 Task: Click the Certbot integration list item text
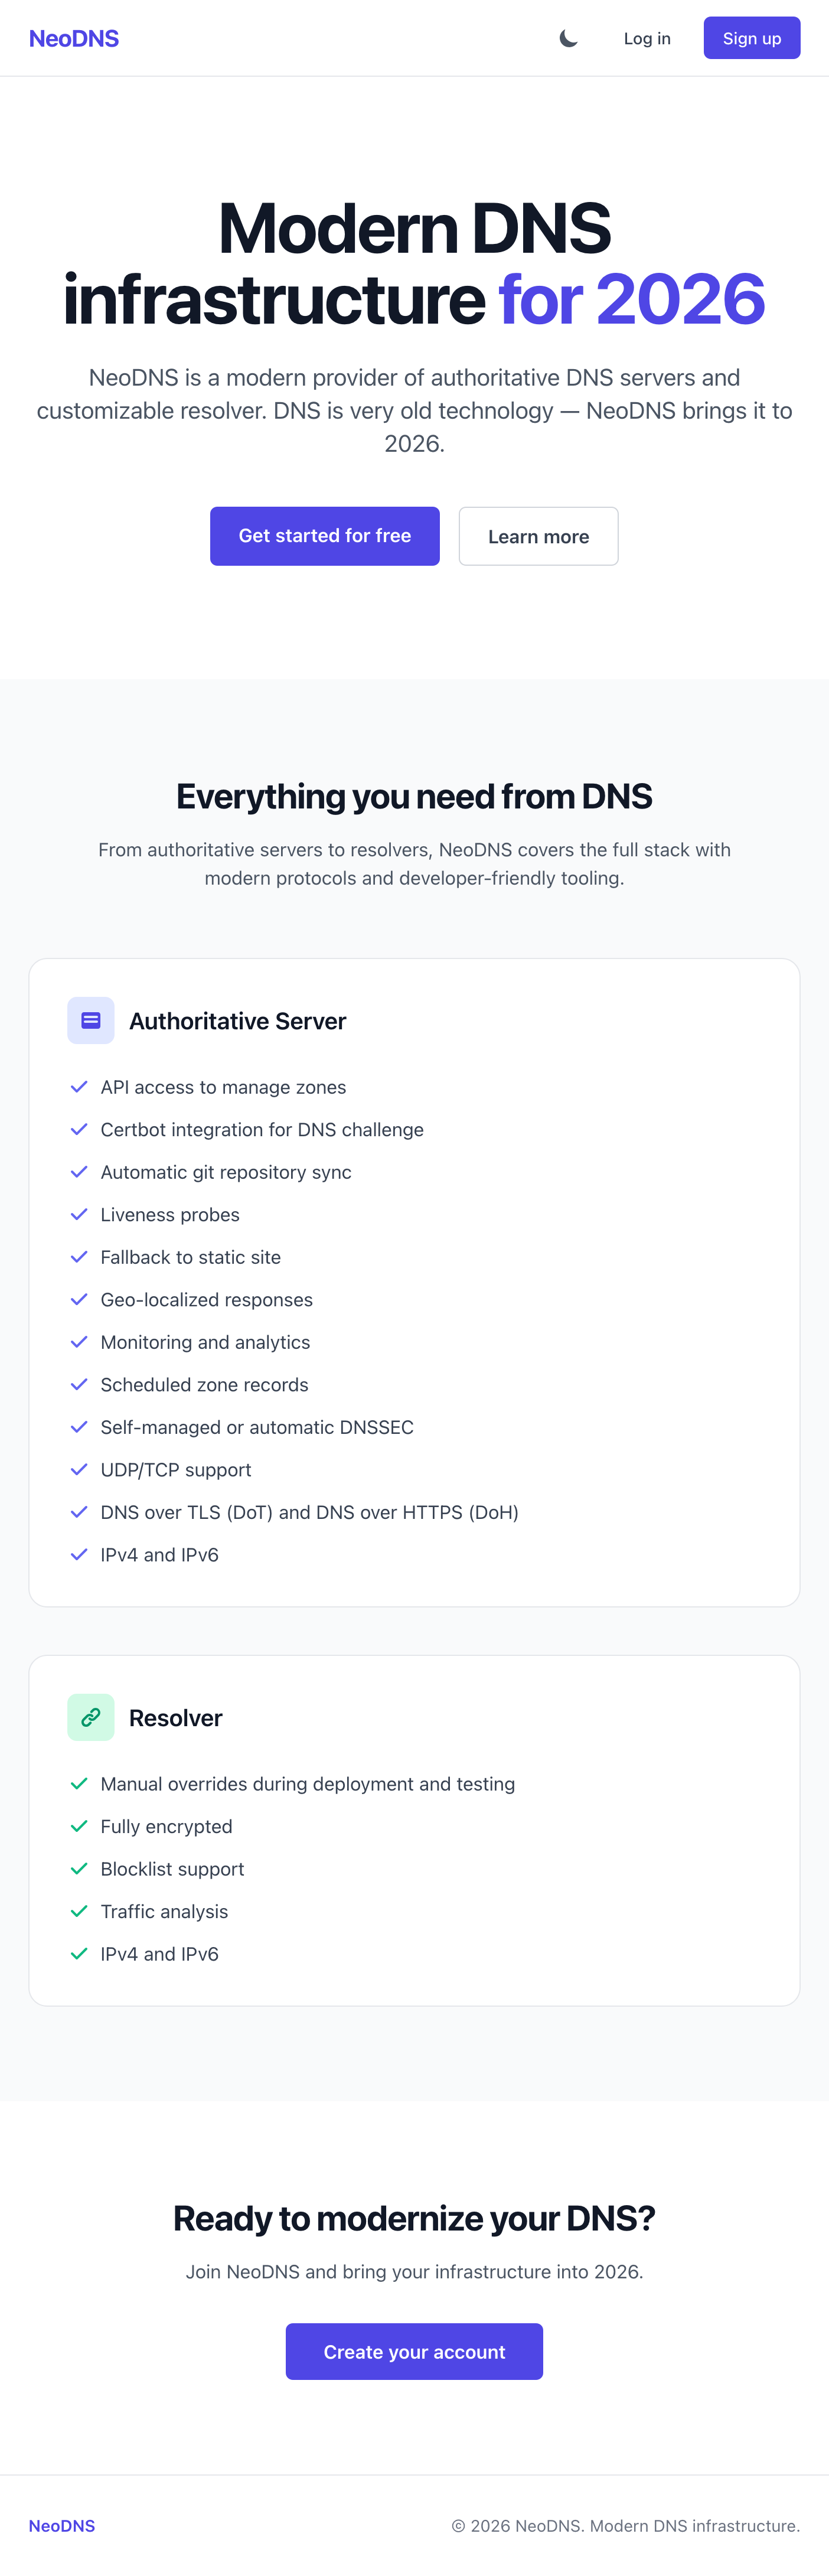pyautogui.click(x=262, y=1130)
